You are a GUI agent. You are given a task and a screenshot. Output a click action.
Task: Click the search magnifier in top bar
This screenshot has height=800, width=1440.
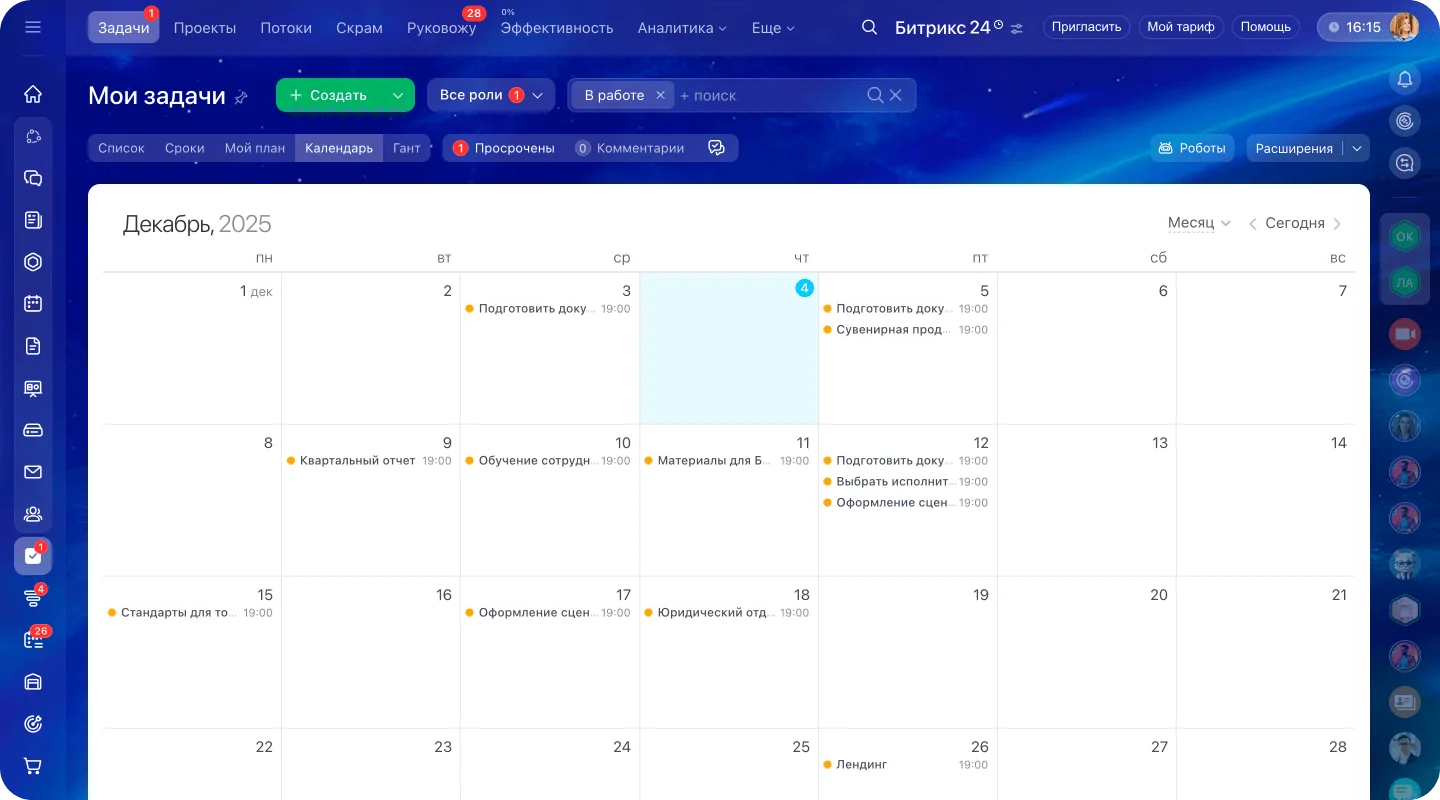[869, 28]
